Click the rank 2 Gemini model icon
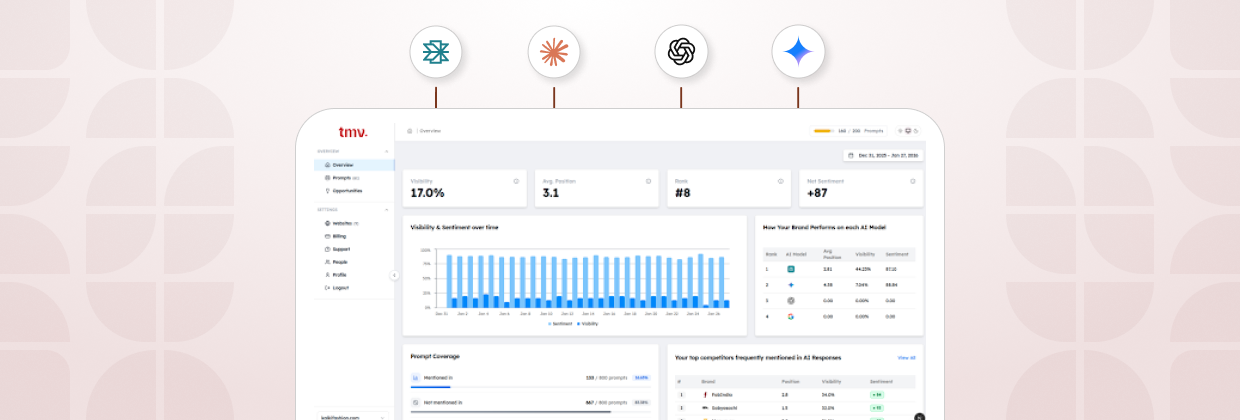The width and height of the screenshot is (1240, 420). point(790,285)
